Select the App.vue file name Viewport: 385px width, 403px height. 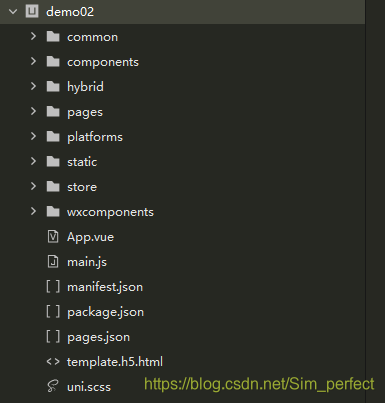tap(90, 237)
